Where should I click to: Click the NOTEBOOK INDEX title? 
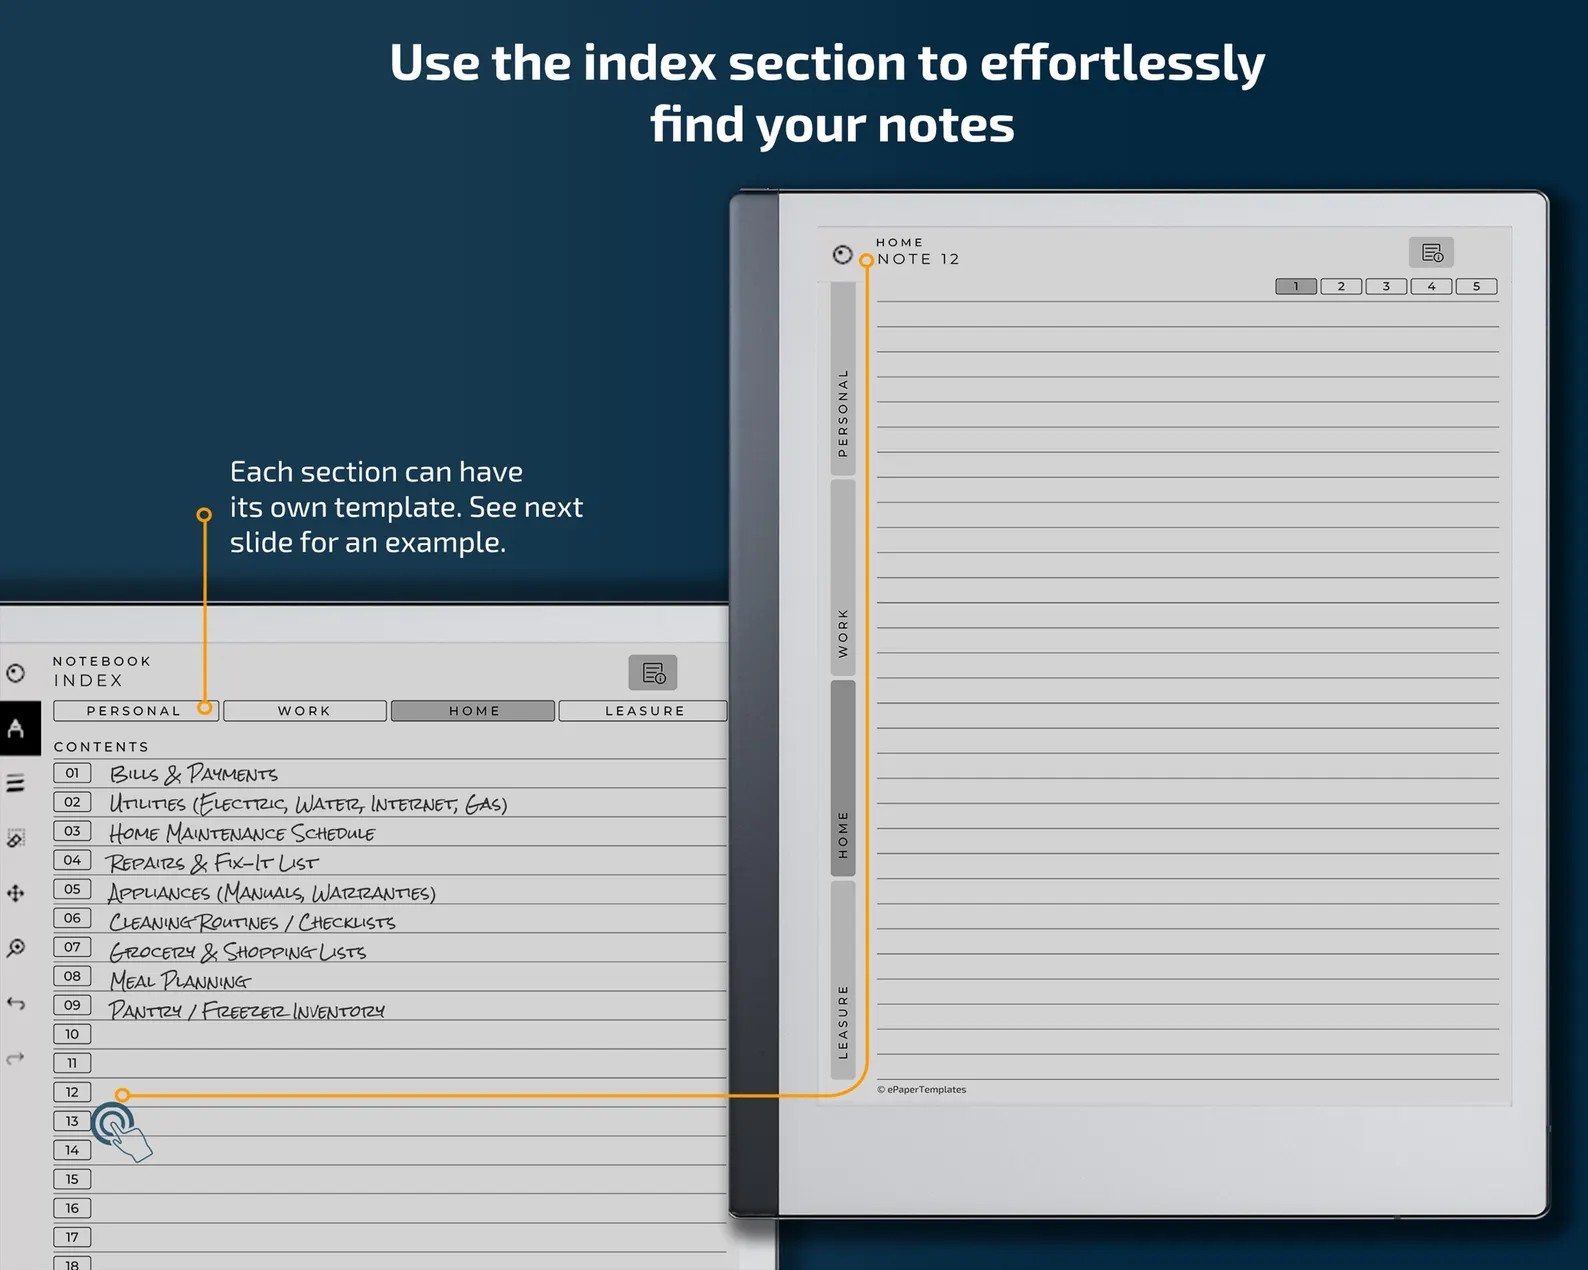(x=102, y=671)
